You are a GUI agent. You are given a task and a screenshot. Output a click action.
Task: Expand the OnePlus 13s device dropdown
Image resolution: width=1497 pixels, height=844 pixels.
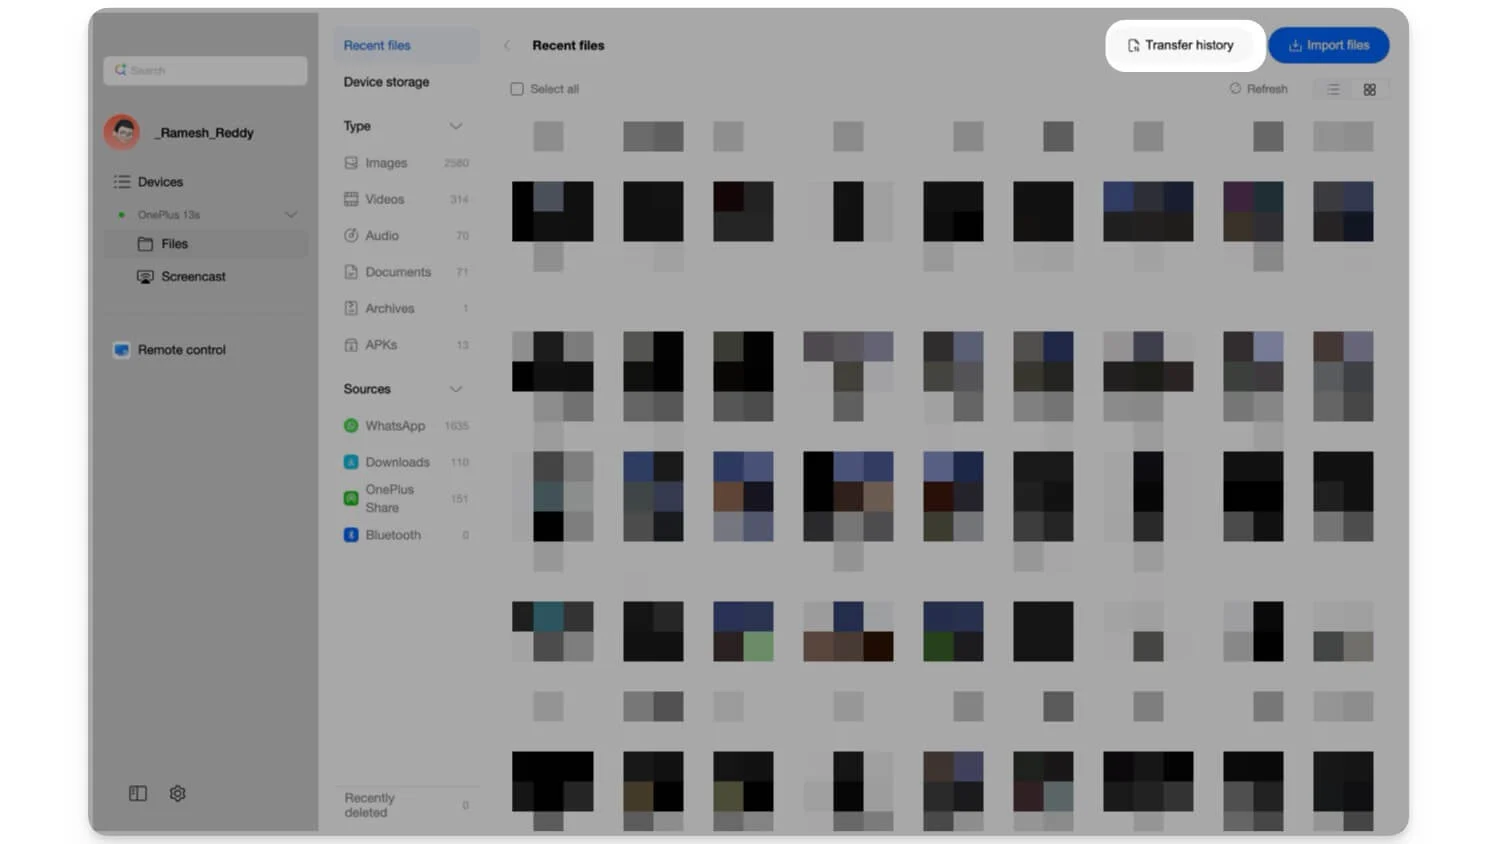pos(291,214)
